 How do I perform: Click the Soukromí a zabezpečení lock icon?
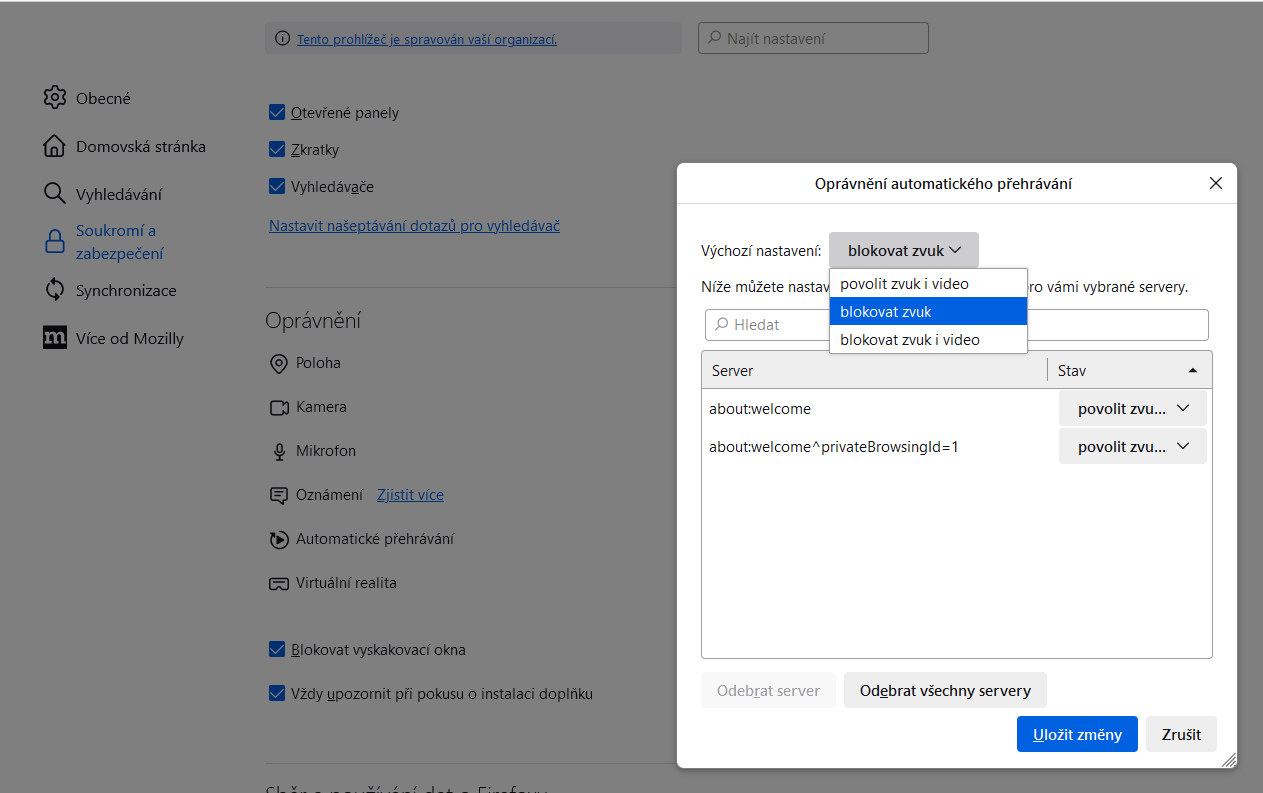coord(54,242)
